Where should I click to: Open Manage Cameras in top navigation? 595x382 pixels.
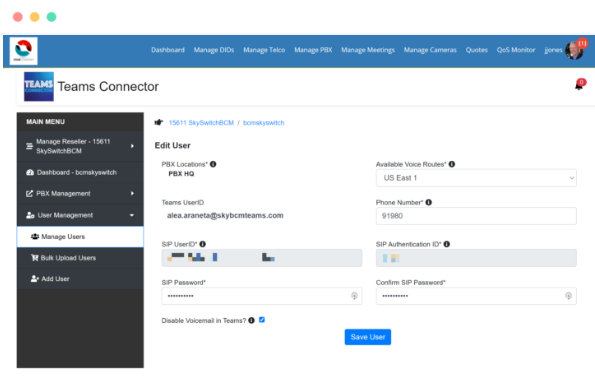[430, 50]
